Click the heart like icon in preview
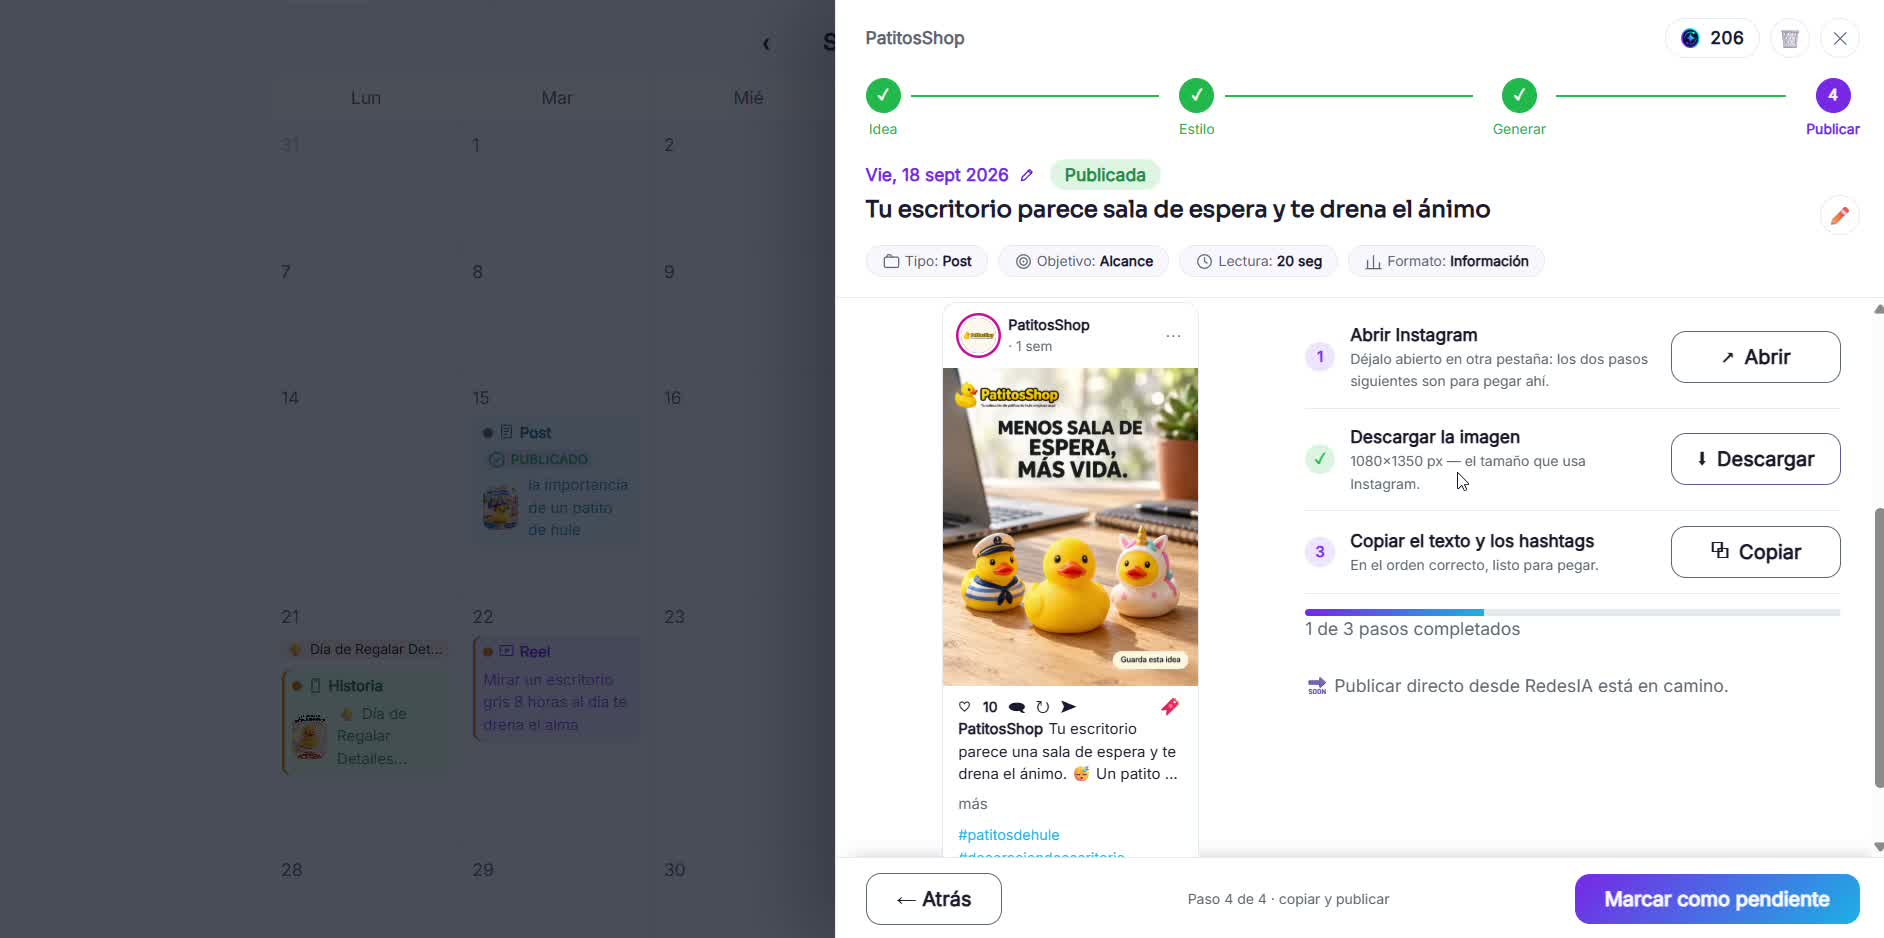Screen dimensions: 1884x938 click(964, 707)
